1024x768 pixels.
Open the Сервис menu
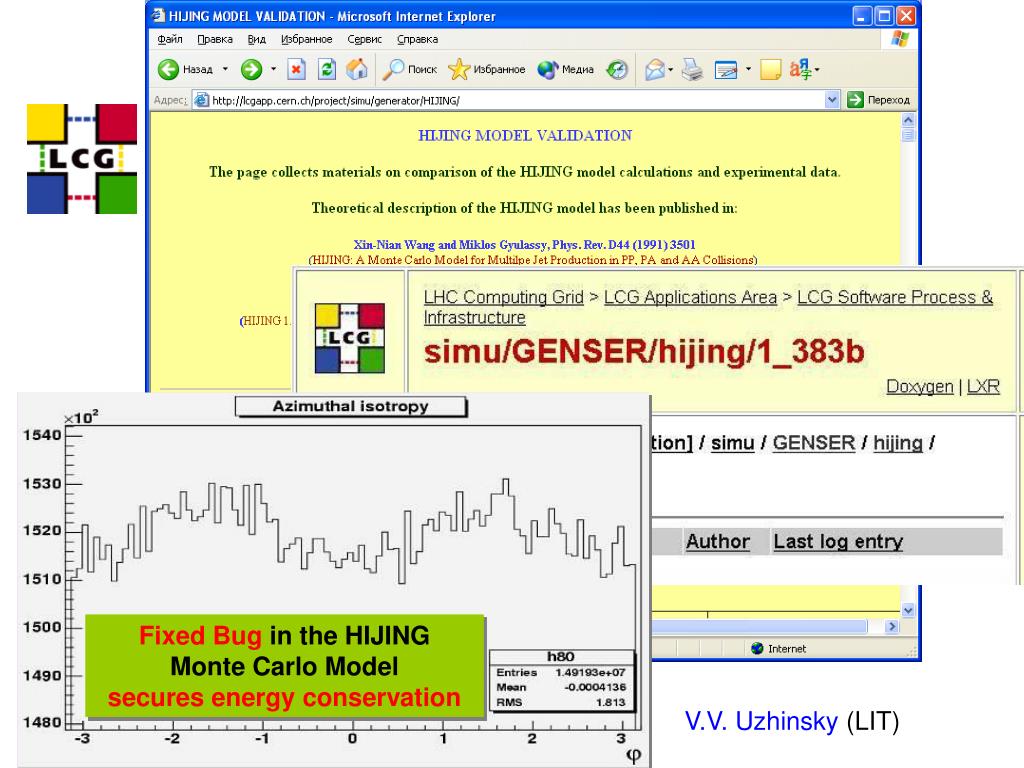coord(364,39)
